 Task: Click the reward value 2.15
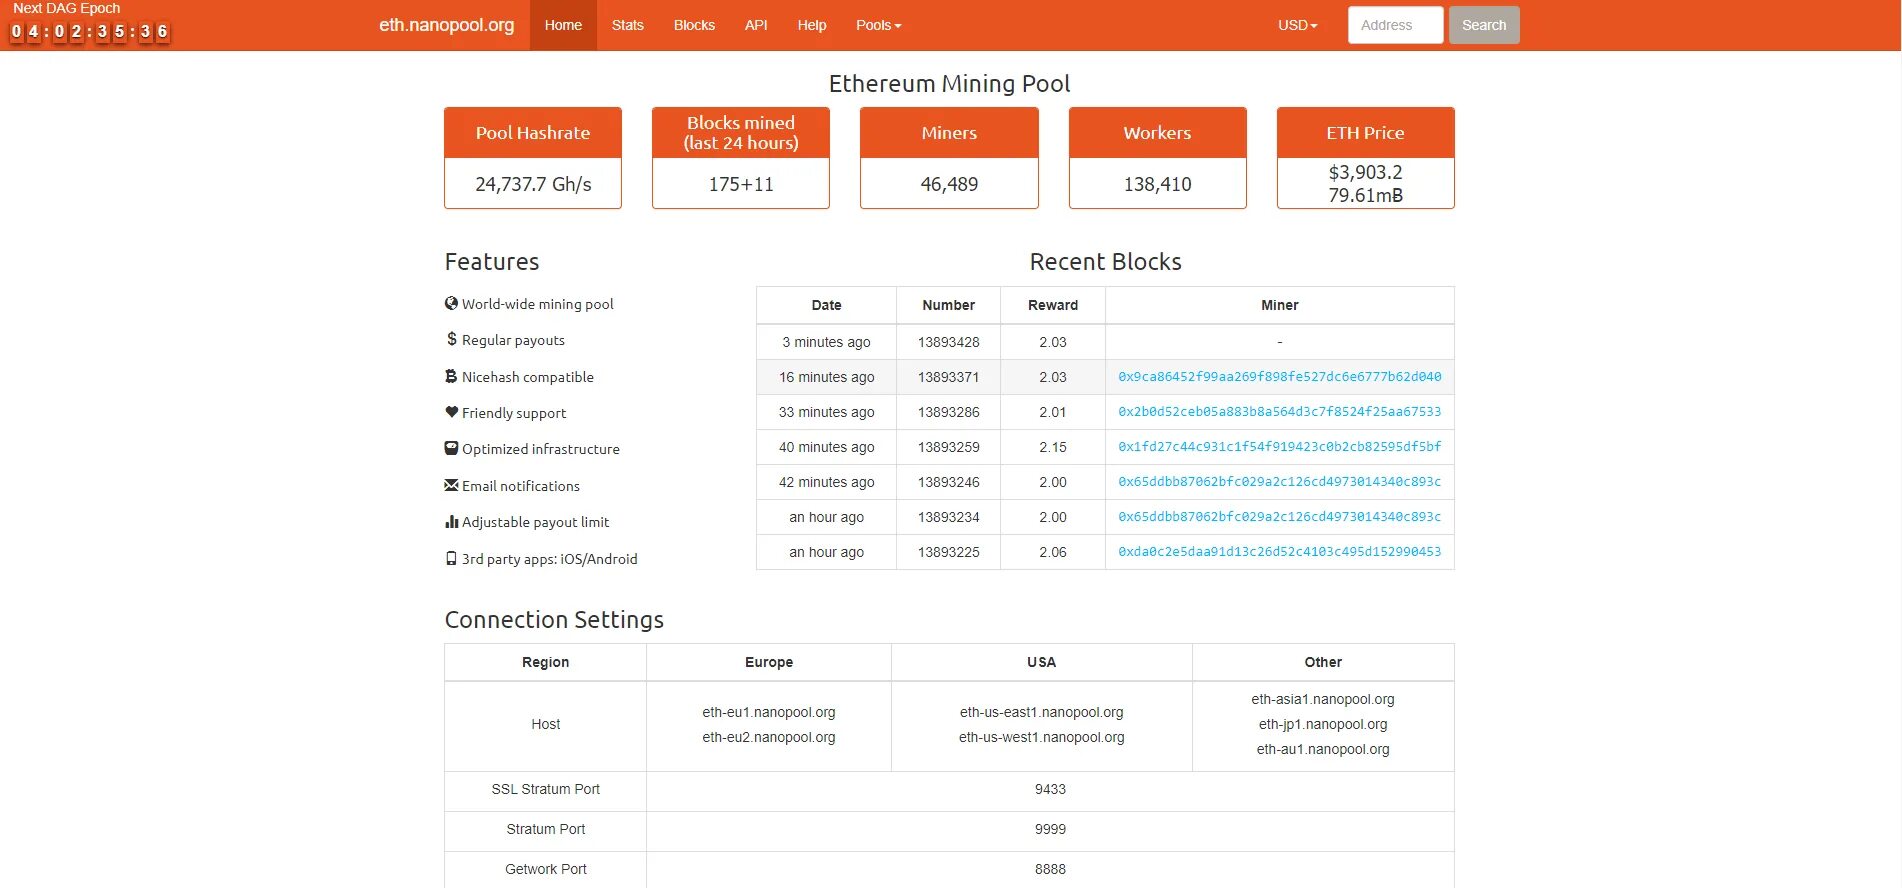pyautogui.click(x=1052, y=447)
